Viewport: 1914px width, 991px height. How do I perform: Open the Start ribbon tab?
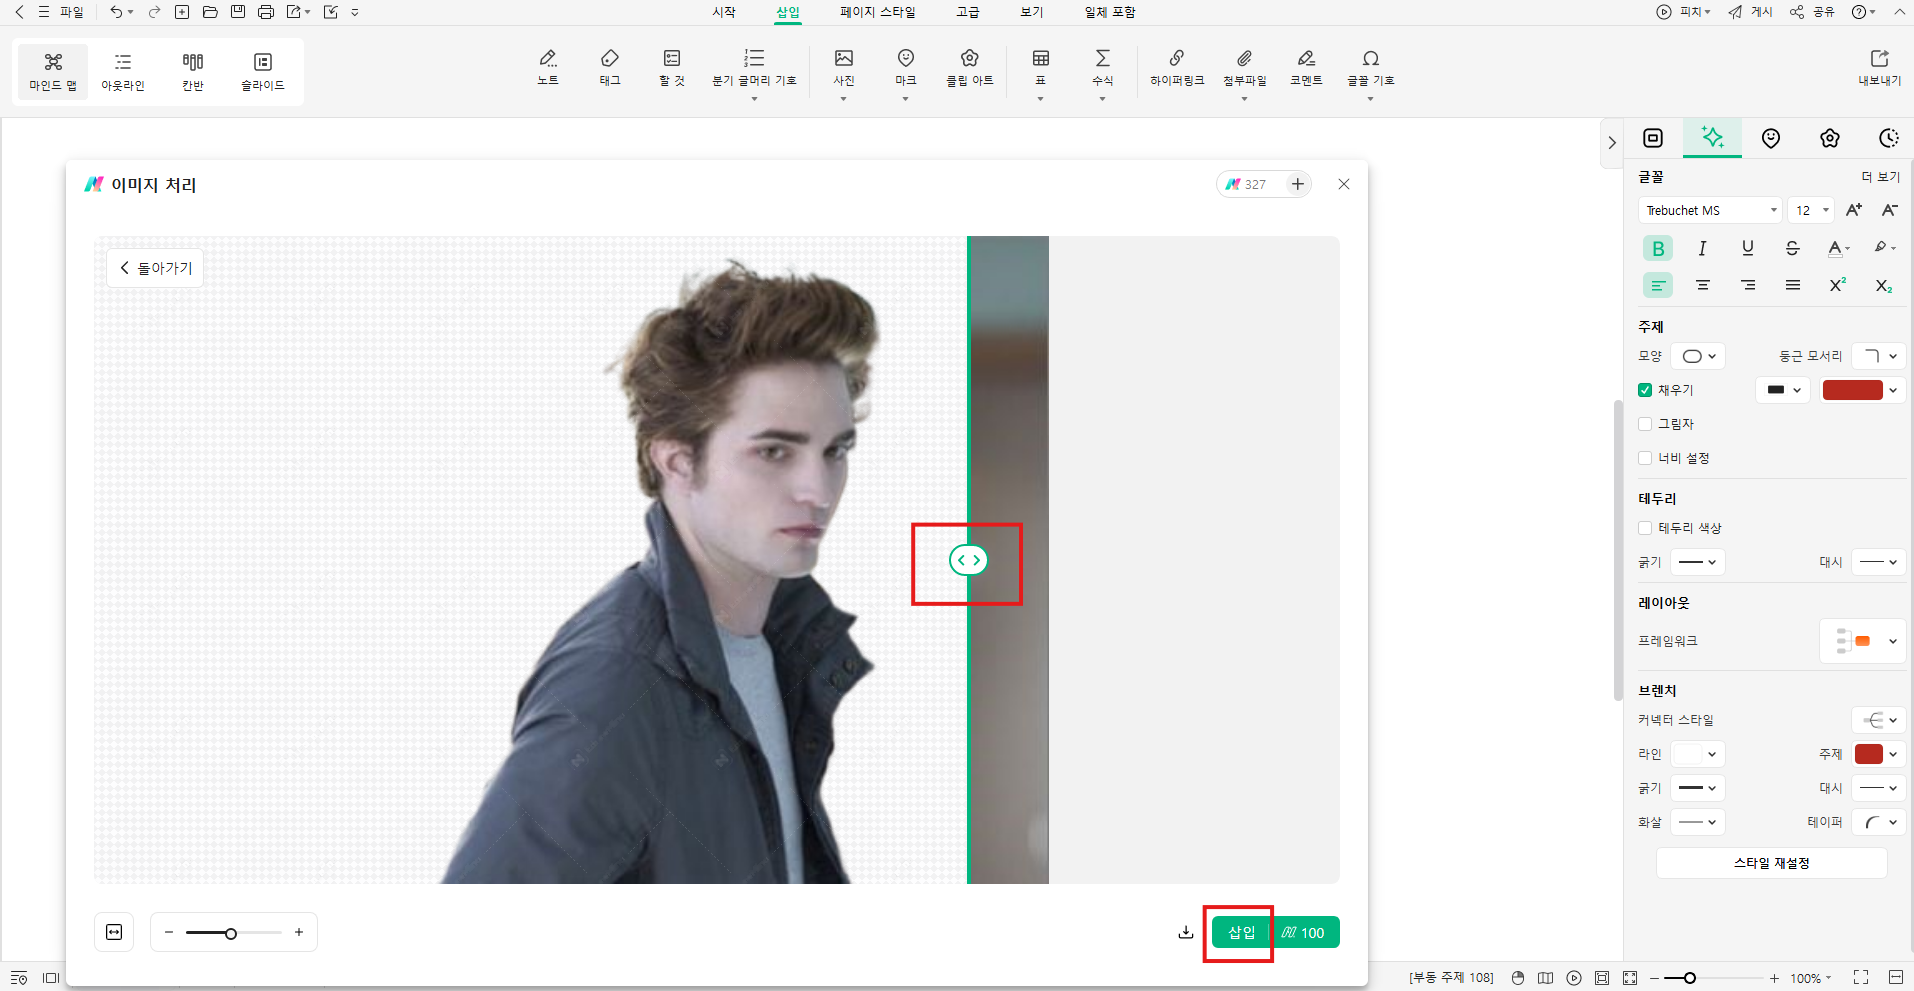(724, 12)
